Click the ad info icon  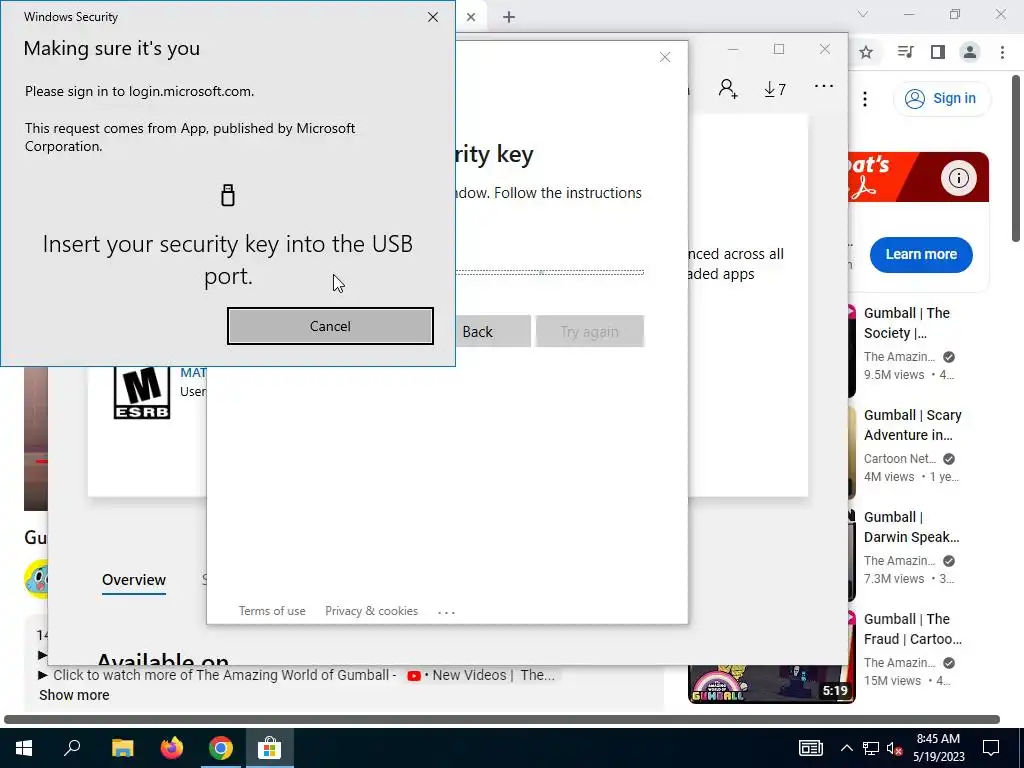[958, 178]
